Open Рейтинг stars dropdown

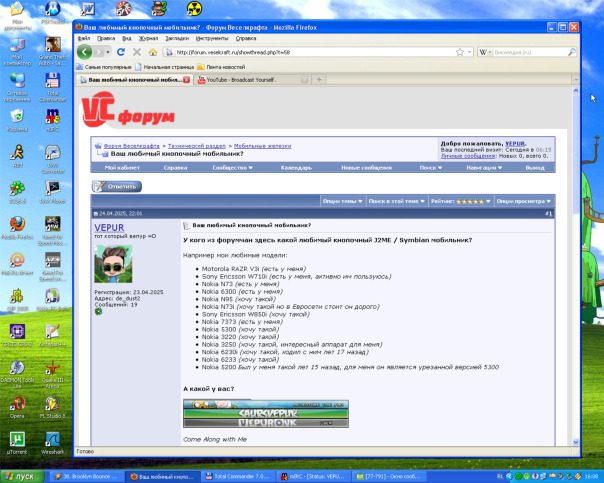(x=460, y=201)
